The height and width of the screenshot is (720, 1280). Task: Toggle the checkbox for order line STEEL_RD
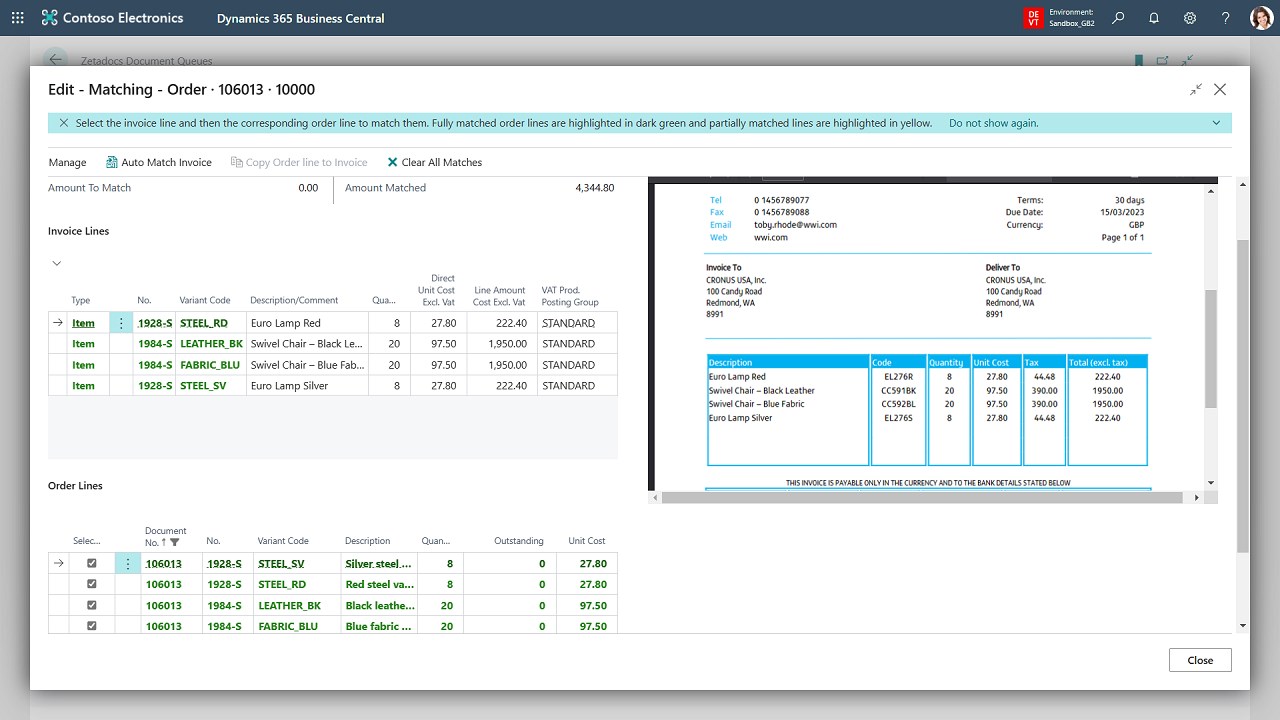point(92,584)
